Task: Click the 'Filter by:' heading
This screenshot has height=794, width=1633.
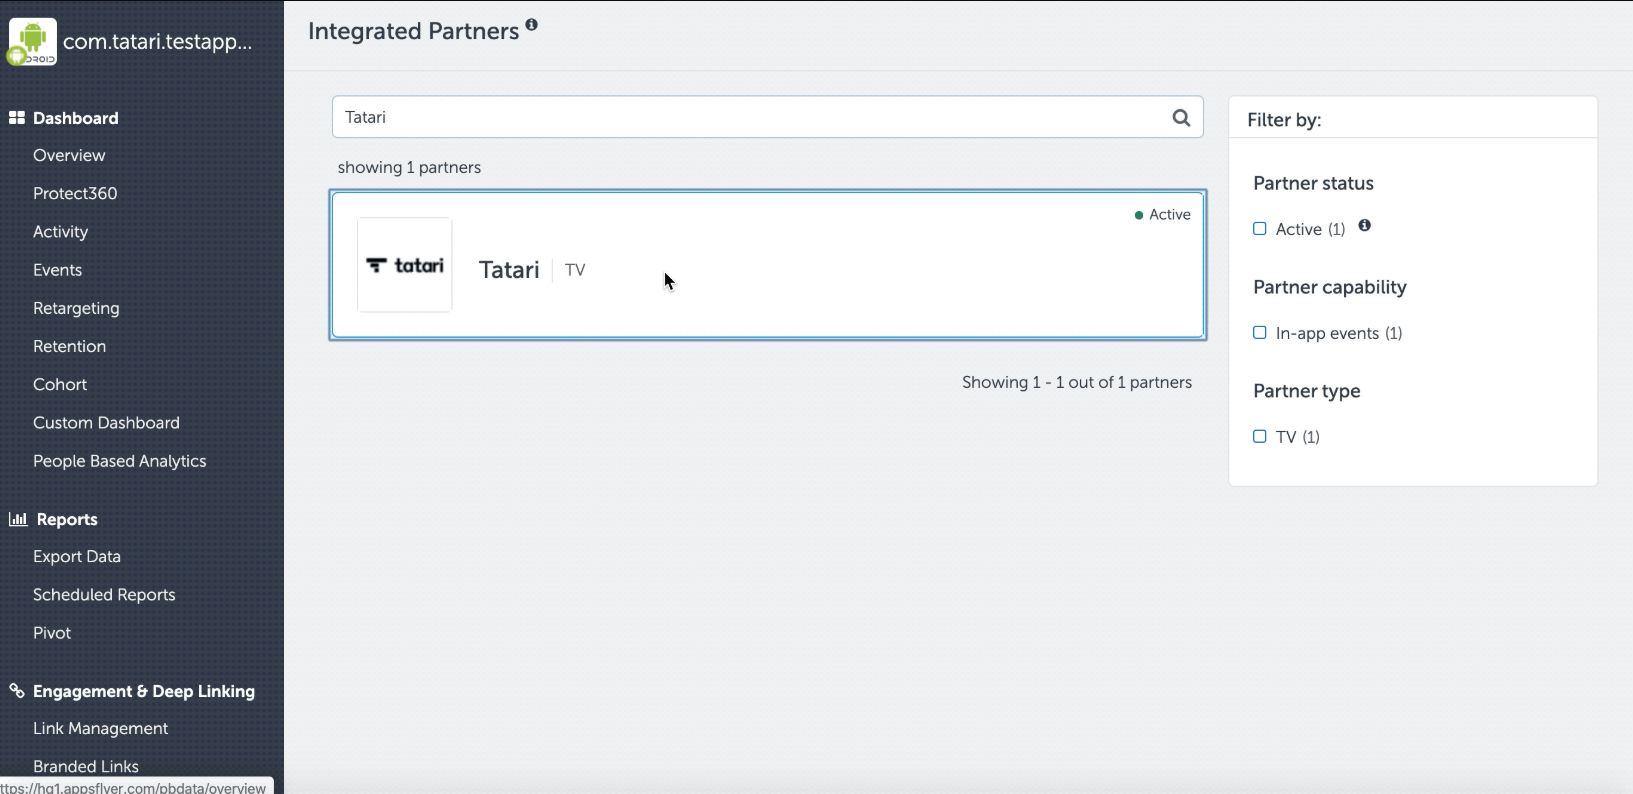Action: point(1284,120)
